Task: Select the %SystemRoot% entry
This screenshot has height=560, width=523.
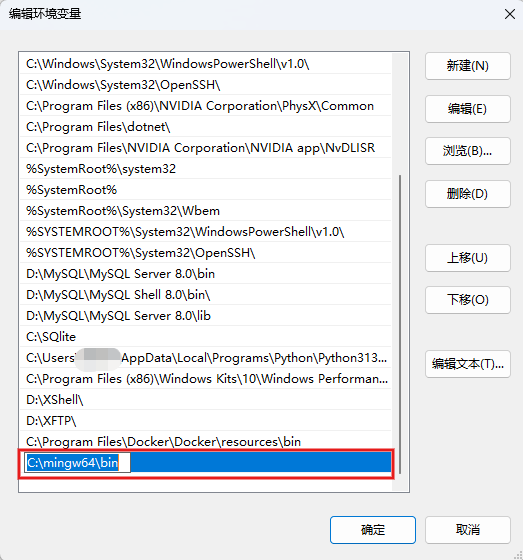Action: pyautogui.click(x=206, y=190)
